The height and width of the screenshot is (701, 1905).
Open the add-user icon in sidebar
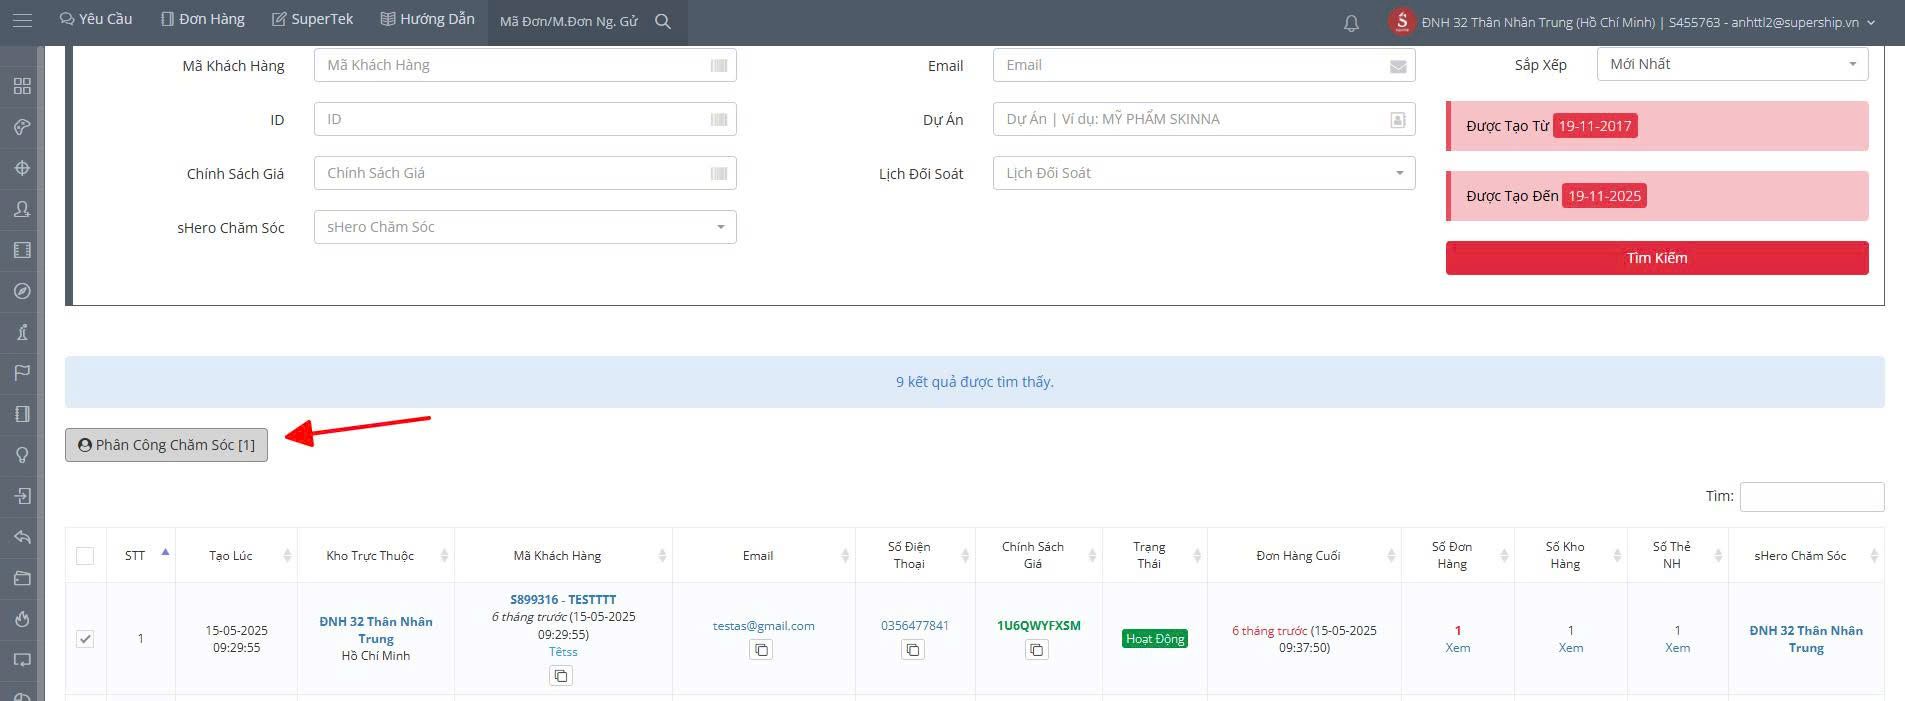pyautogui.click(x=22, y=209)
